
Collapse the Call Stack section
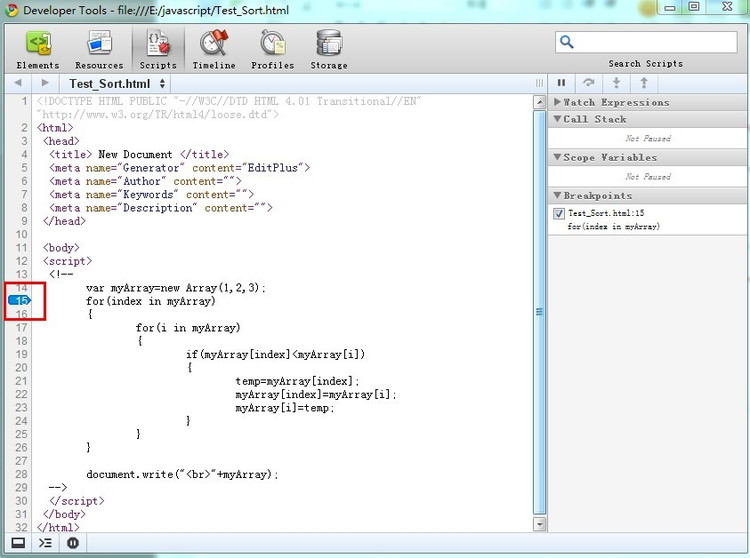point(557,119)
